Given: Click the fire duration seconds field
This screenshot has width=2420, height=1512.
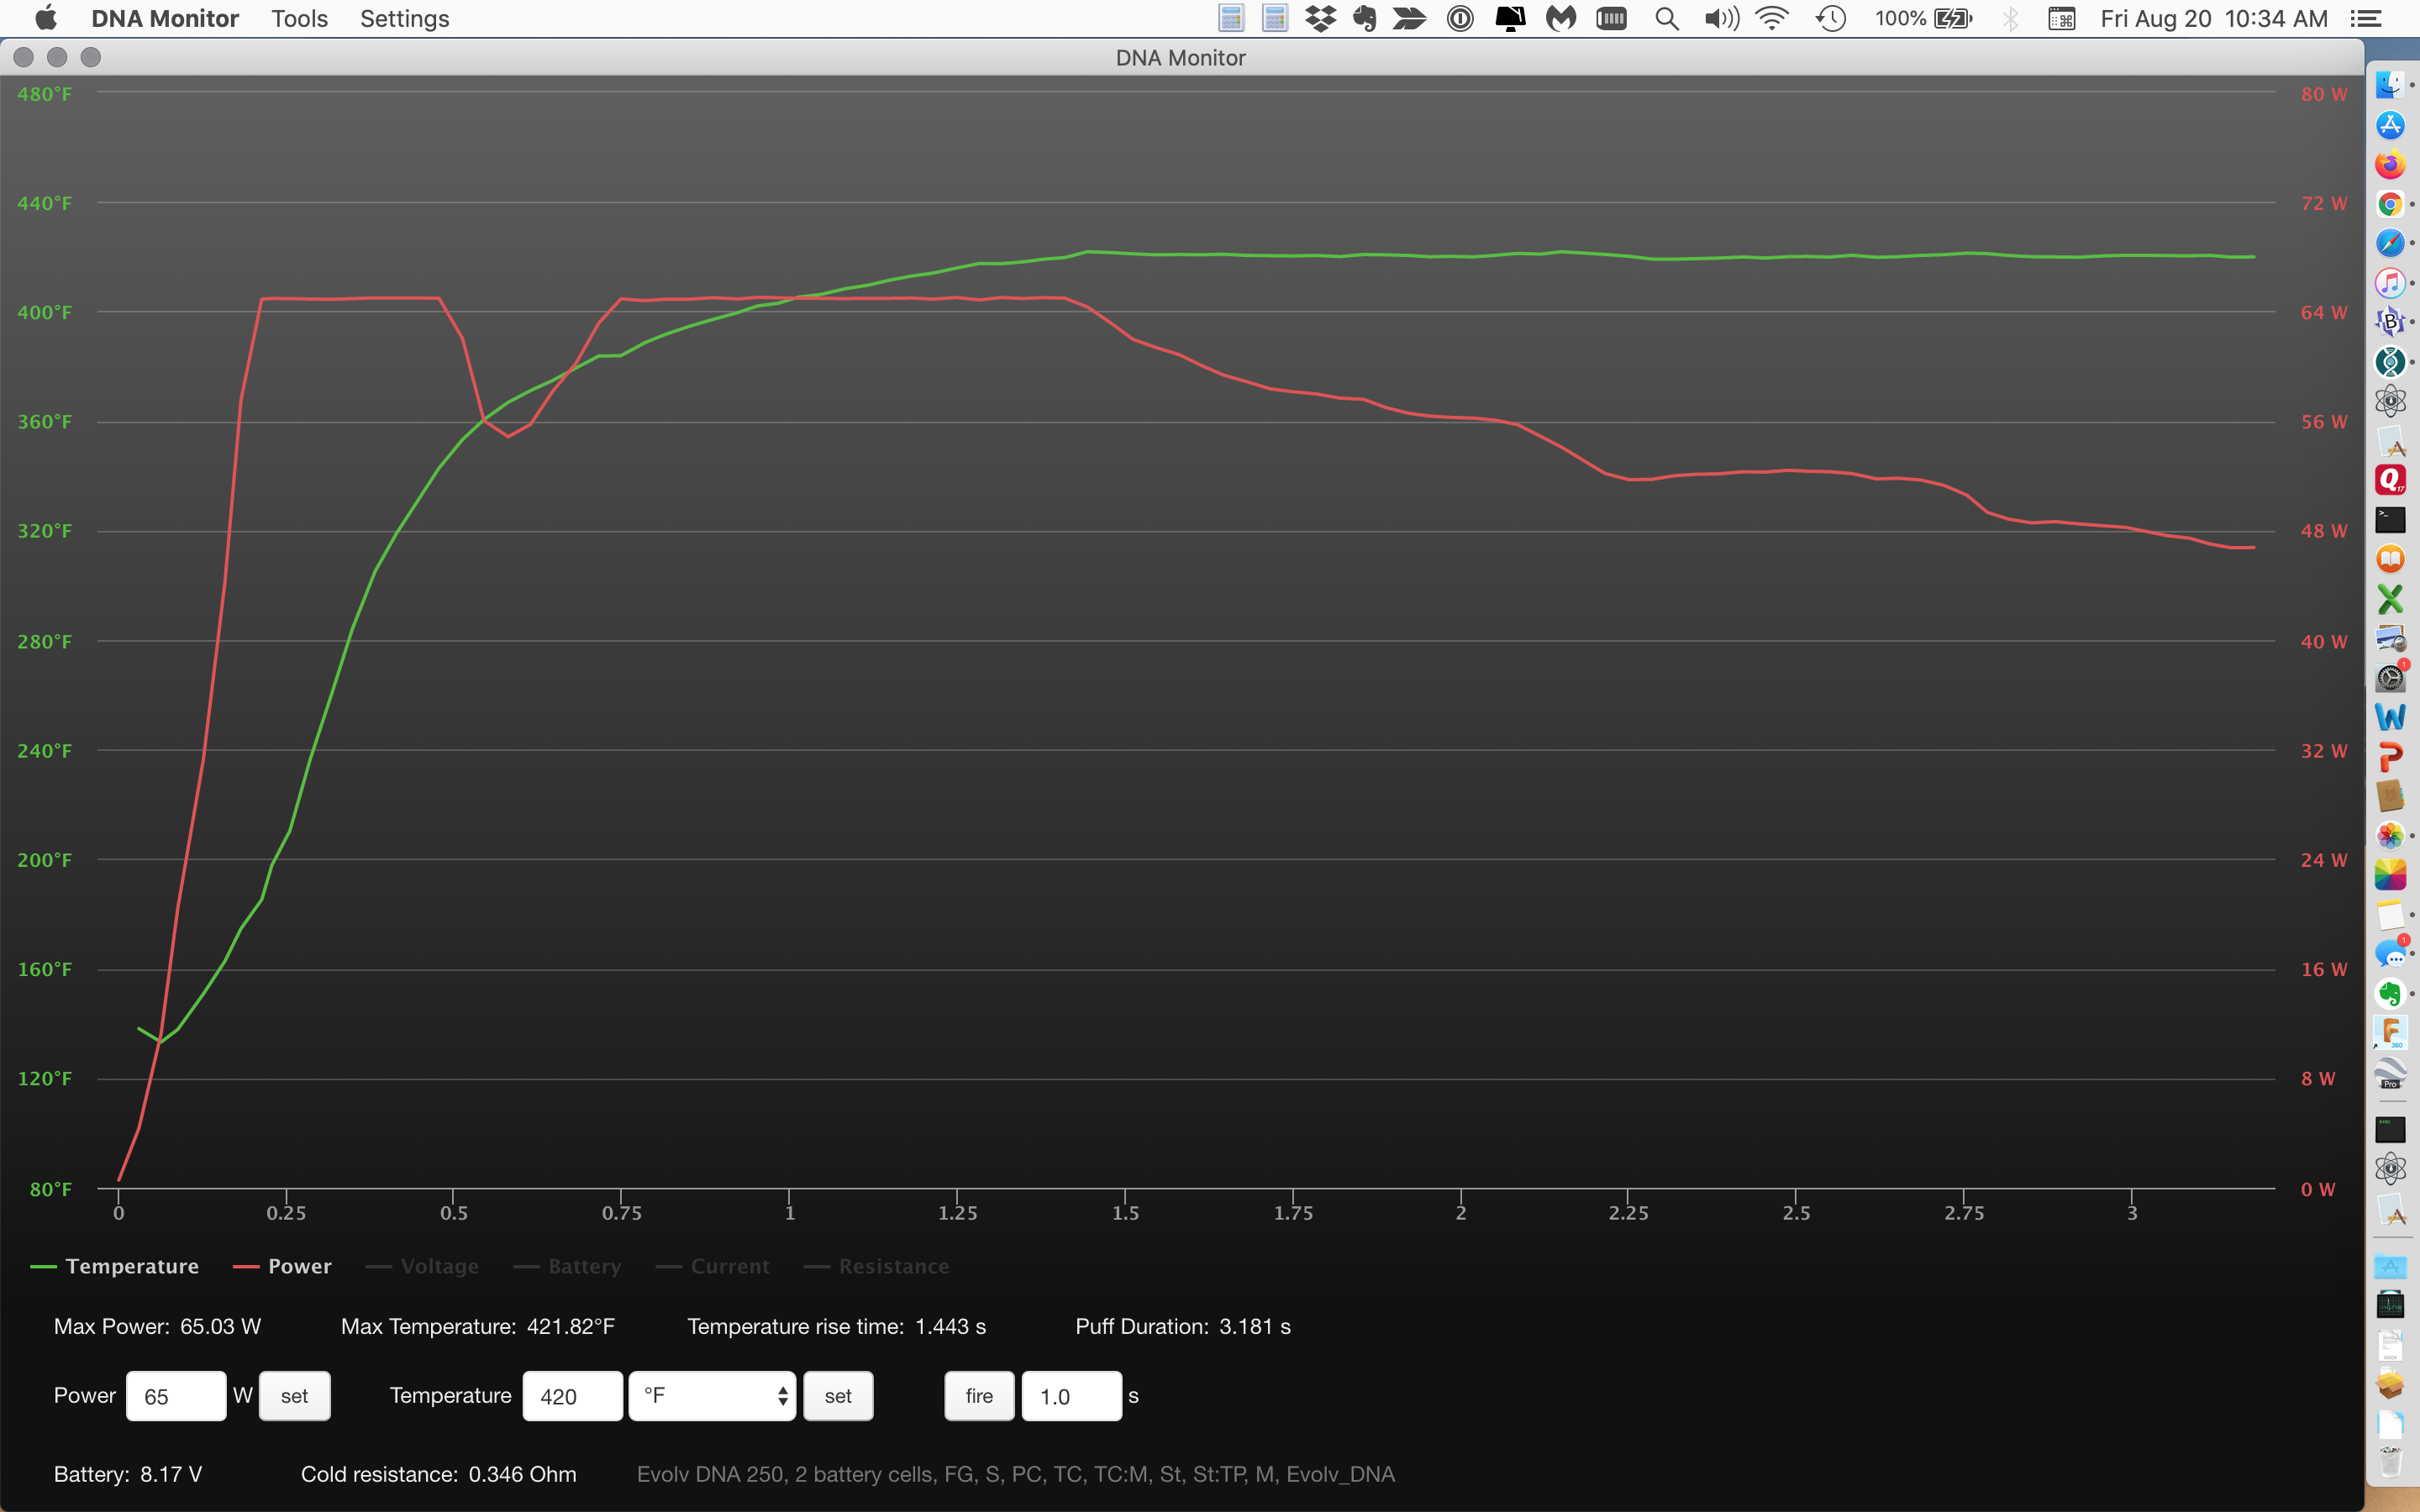Looking at the screenshot, I should pyautogui.click(x=1070, y=1396).
